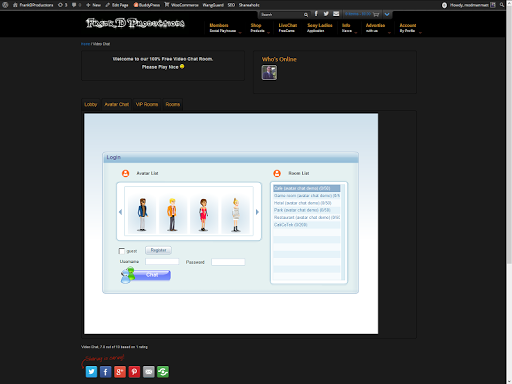Screen dimensions: 512x384
Task: Focus the Username input field
Action: coord(162,262)
